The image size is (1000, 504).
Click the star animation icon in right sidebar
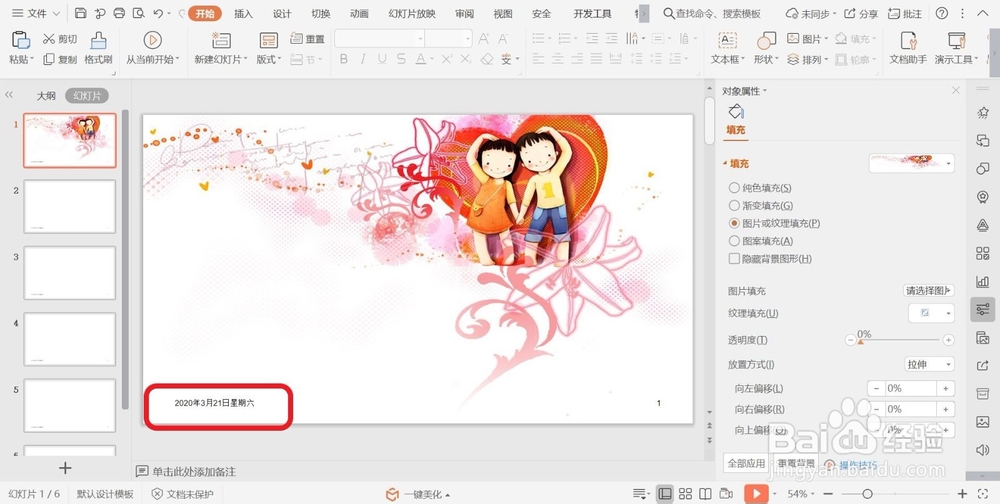pos(983,113)
